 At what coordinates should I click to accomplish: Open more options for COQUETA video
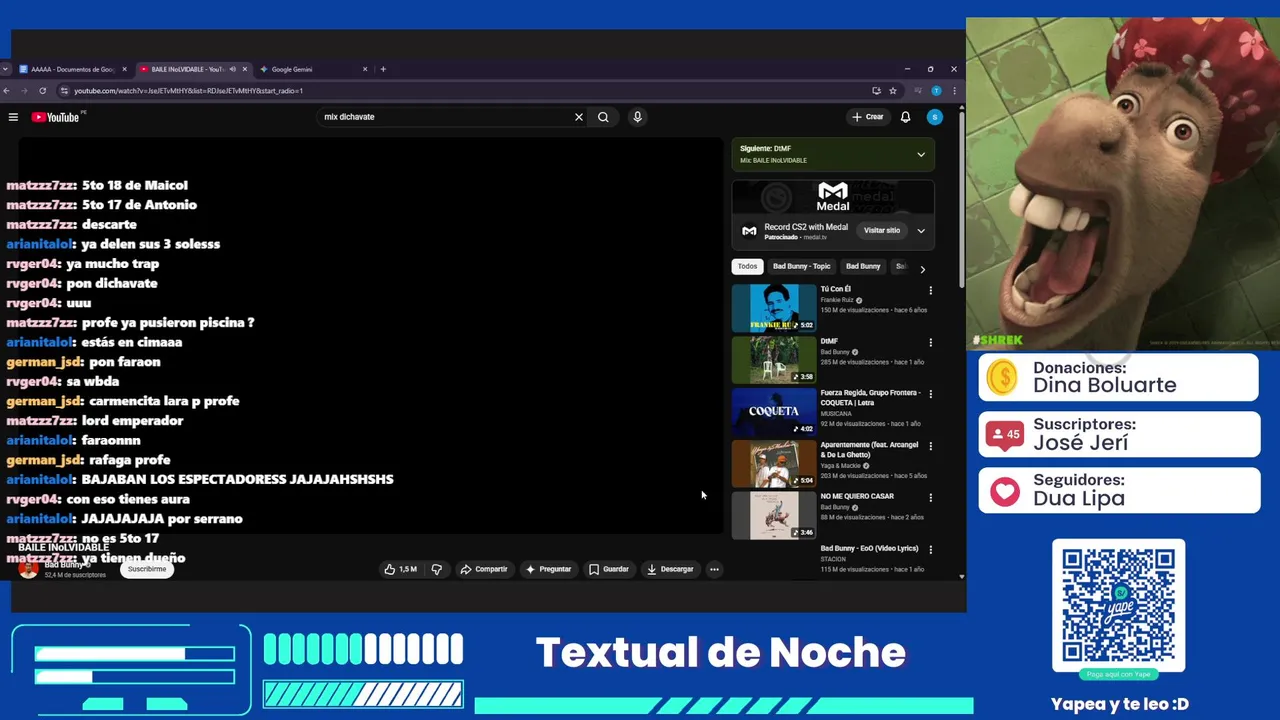click(930, 394)
